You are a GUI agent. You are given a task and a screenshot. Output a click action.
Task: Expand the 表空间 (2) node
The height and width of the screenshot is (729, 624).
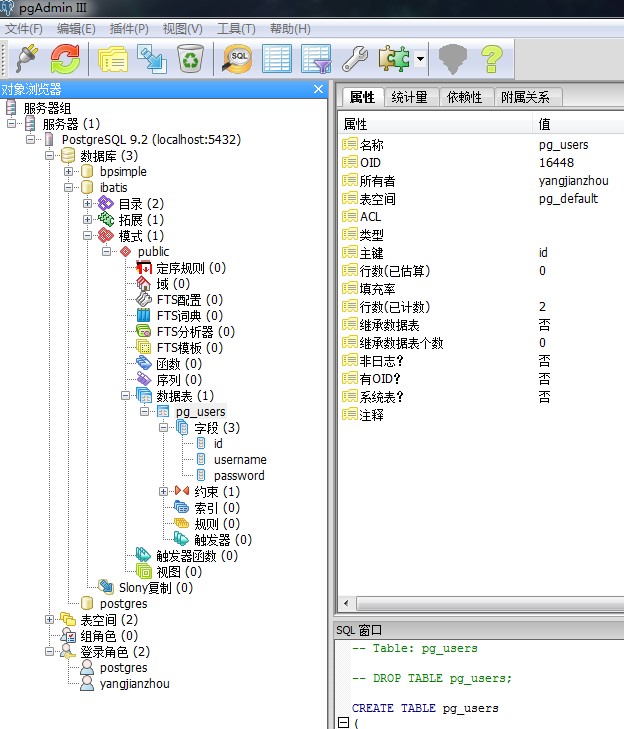[50, 619]
